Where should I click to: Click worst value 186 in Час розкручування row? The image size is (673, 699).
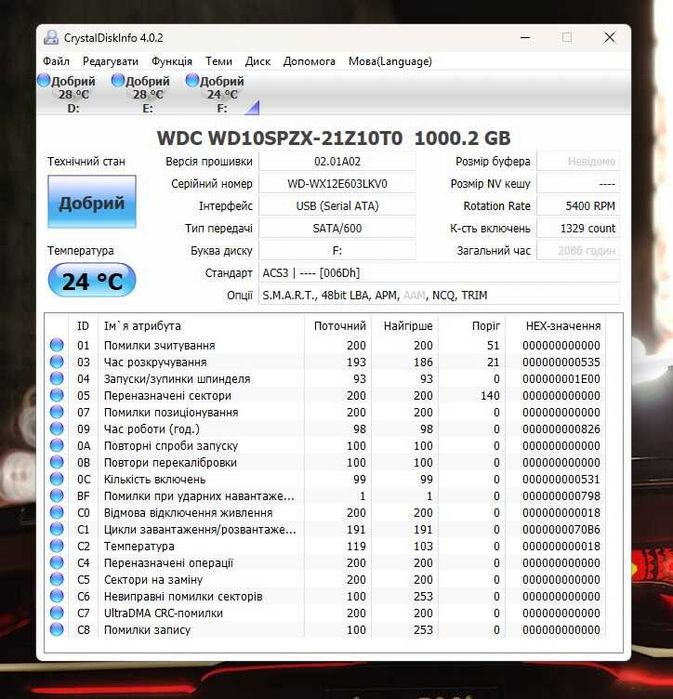pos(423,362)
